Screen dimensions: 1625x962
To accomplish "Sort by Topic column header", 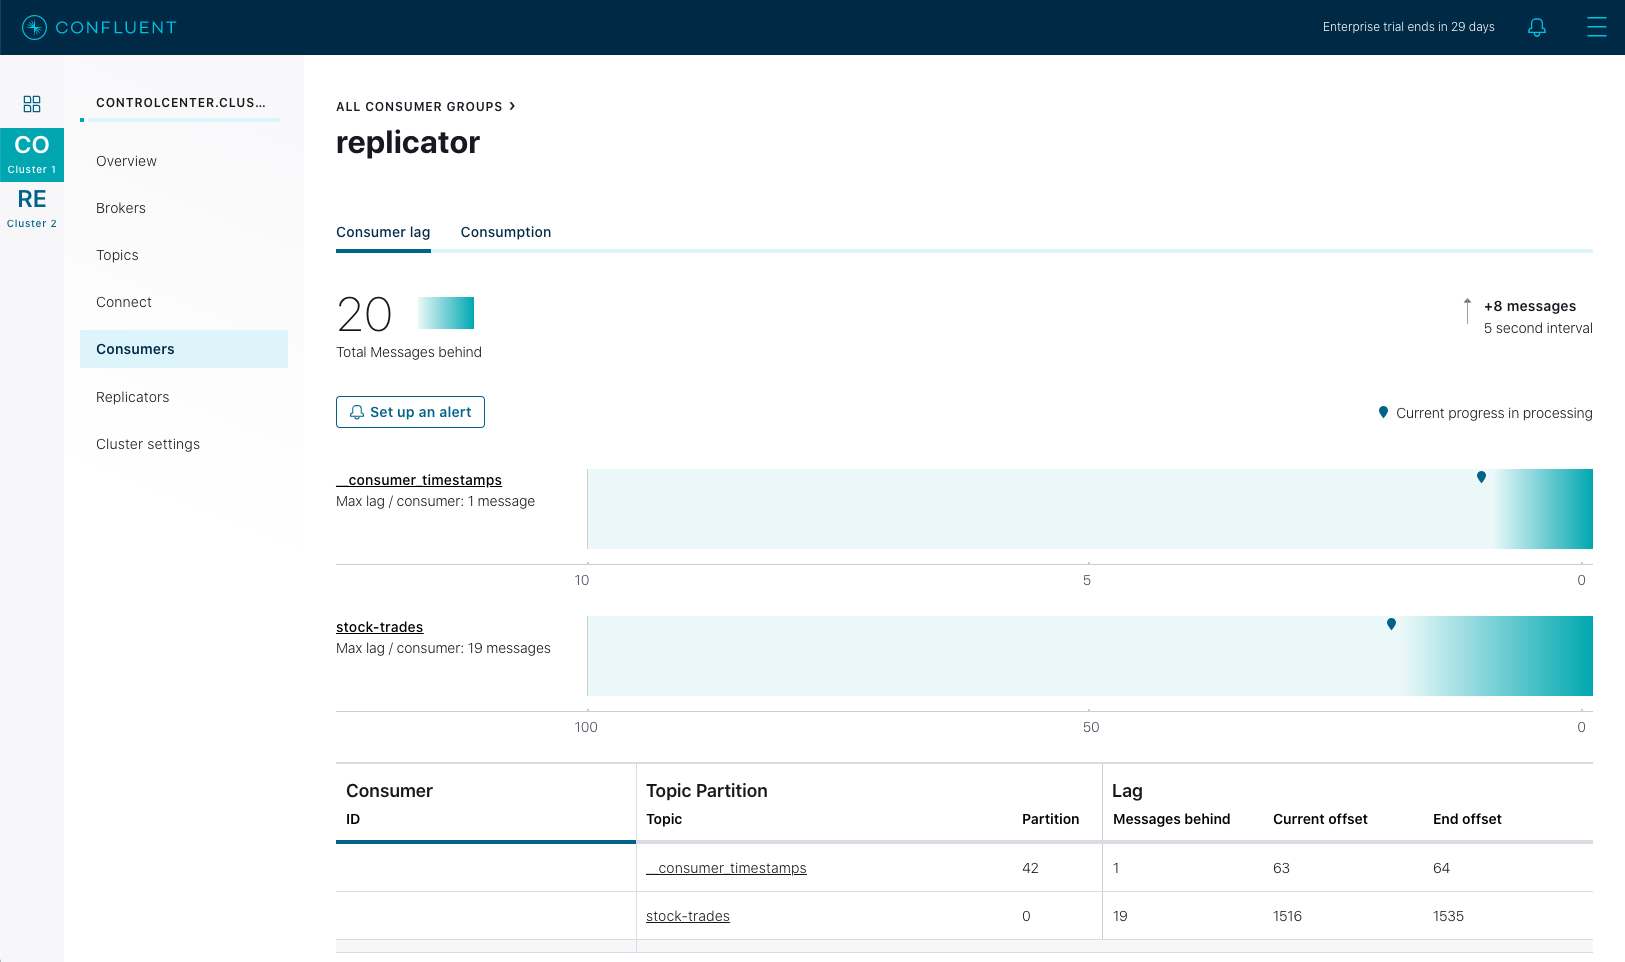I will [x=664, y=819].
